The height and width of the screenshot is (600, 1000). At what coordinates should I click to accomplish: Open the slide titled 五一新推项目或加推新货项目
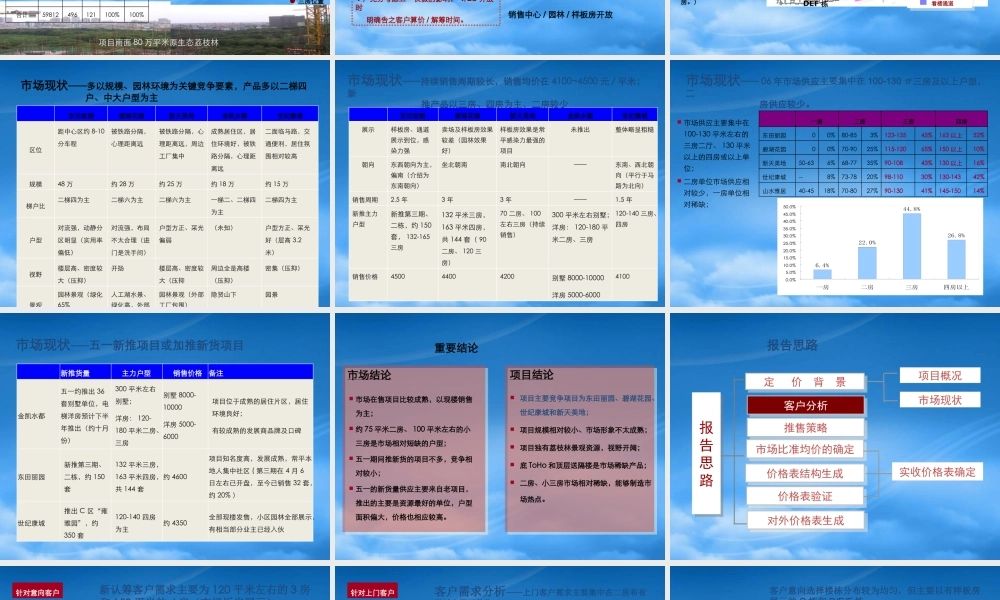(x=165, y=436)
